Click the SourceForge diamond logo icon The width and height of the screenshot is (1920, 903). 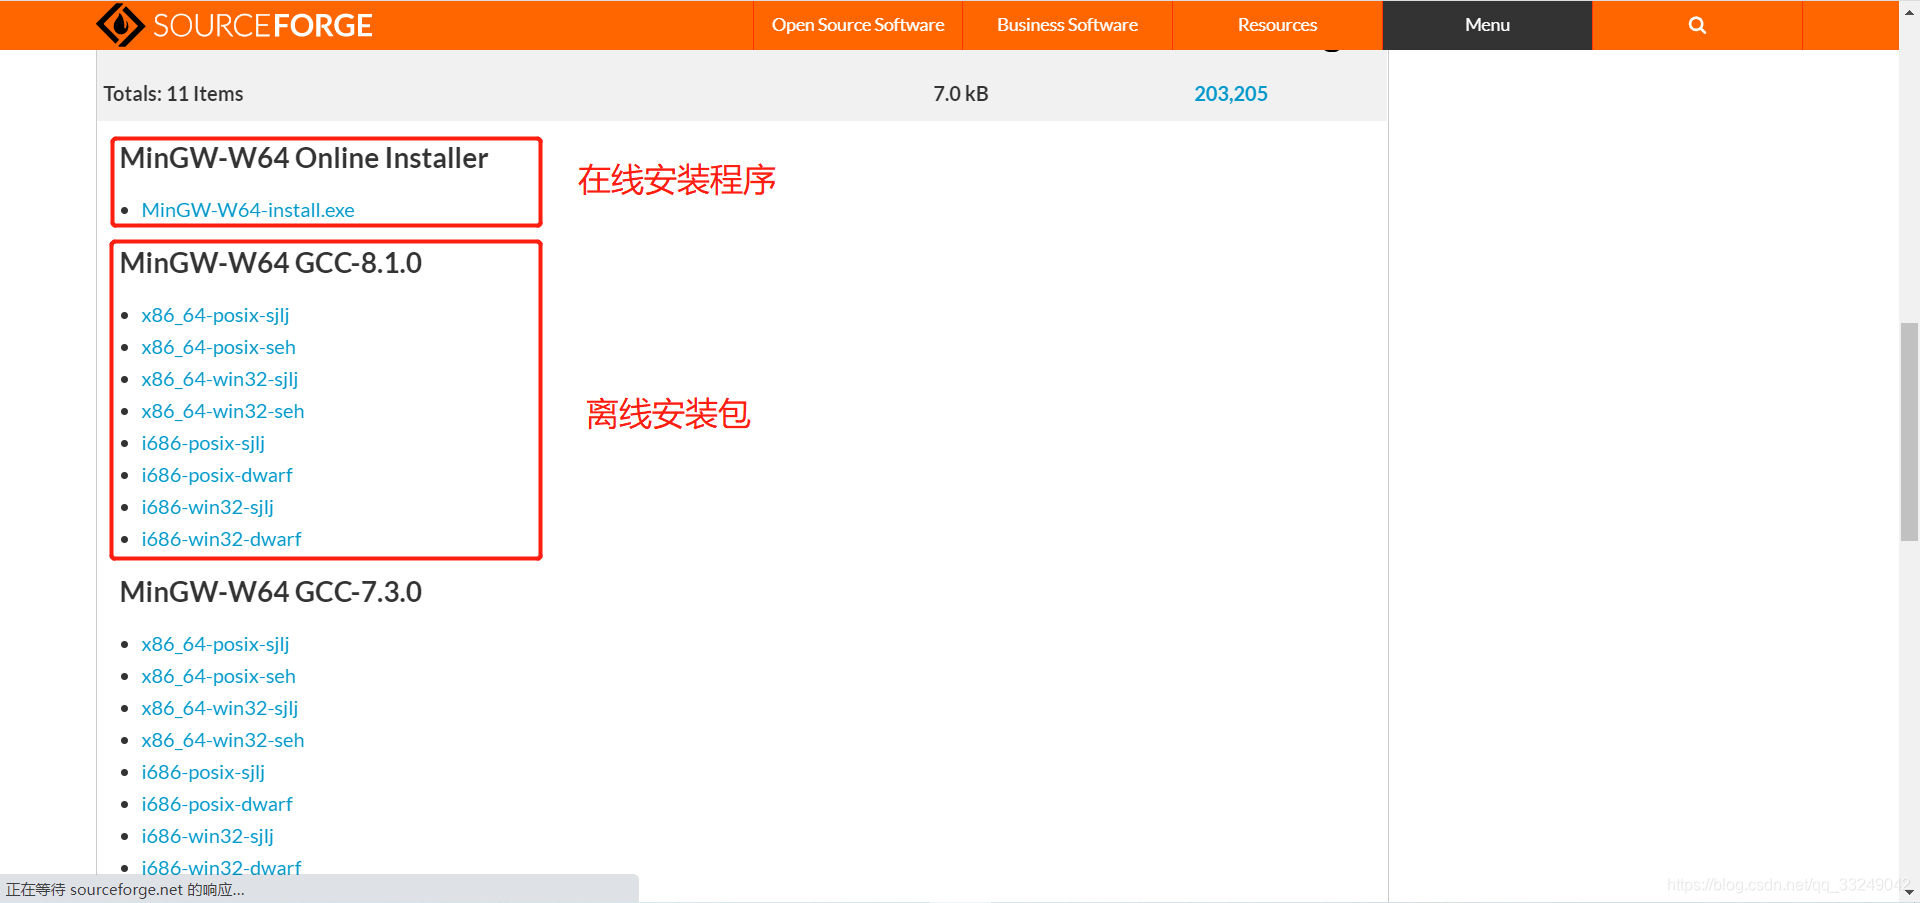[120, 25]
